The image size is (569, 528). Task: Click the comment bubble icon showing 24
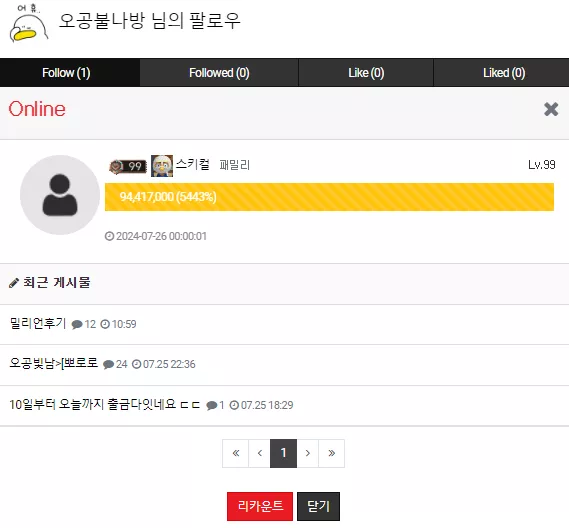pos(109,364)
